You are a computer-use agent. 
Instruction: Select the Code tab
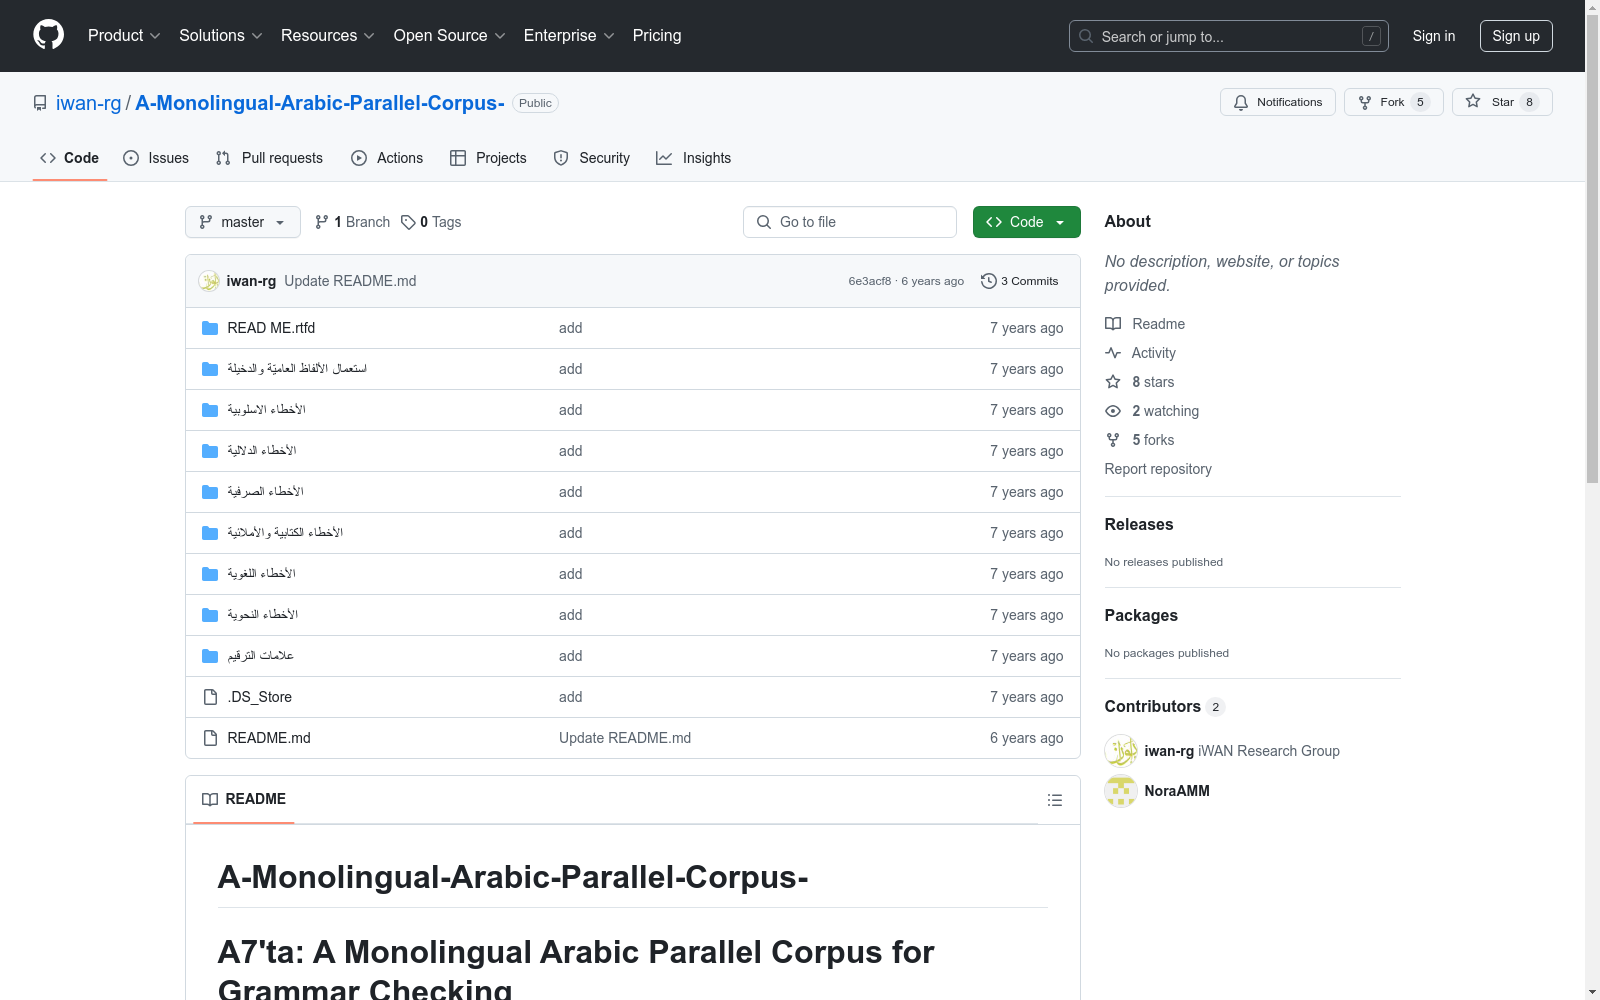70,158
